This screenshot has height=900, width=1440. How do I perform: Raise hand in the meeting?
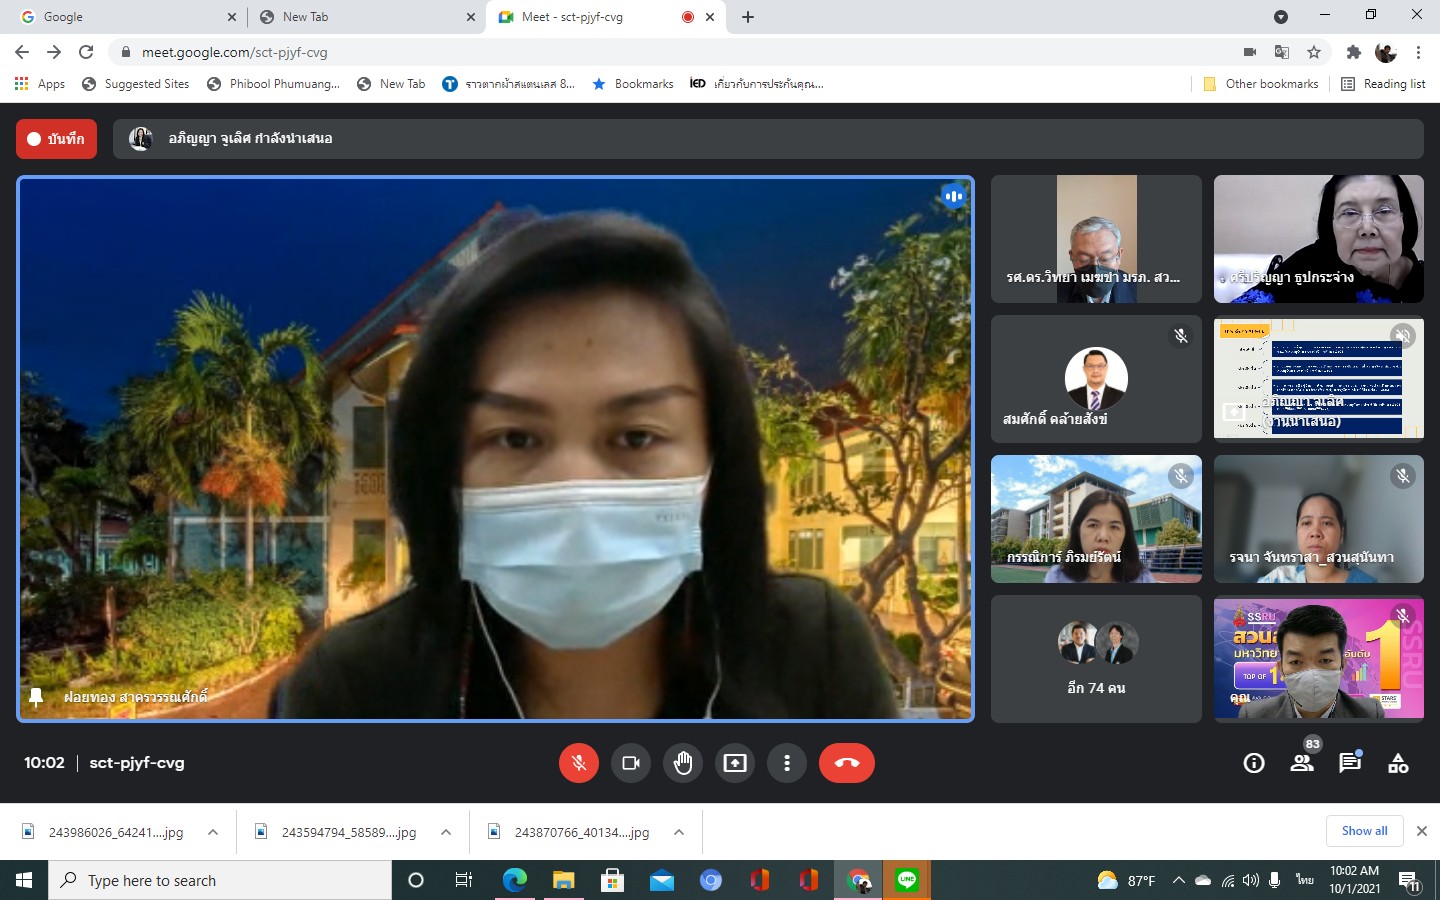coord(683,763)
